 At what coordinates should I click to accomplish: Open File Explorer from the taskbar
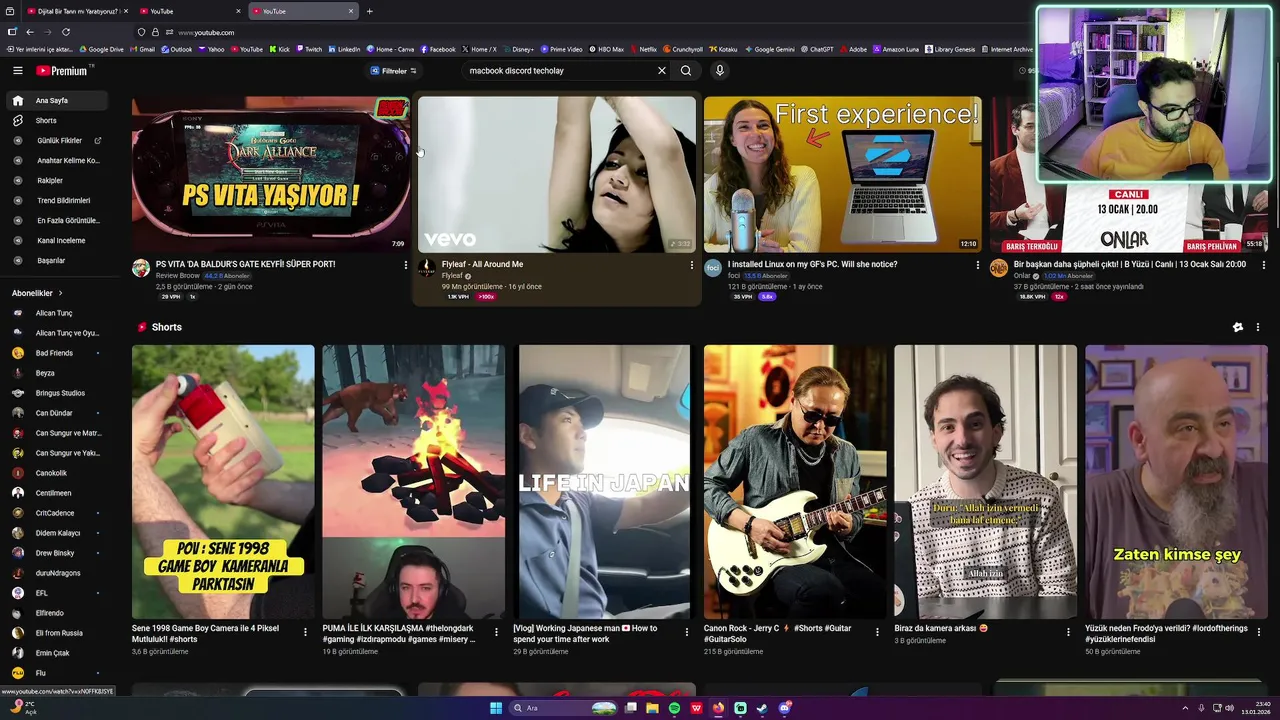coord(652,708)
